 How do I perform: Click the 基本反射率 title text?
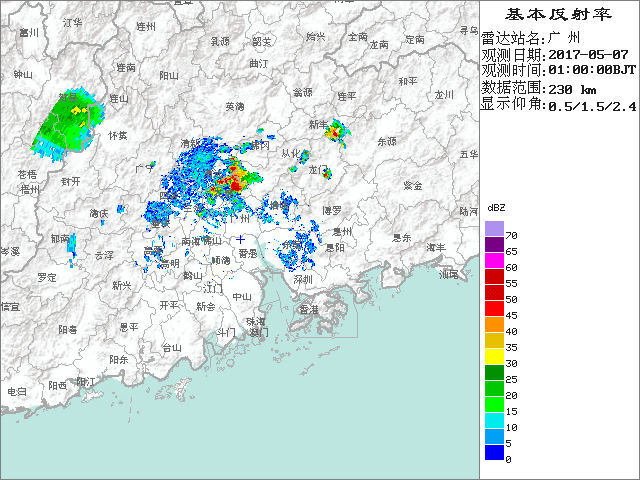tap(558, 15)
